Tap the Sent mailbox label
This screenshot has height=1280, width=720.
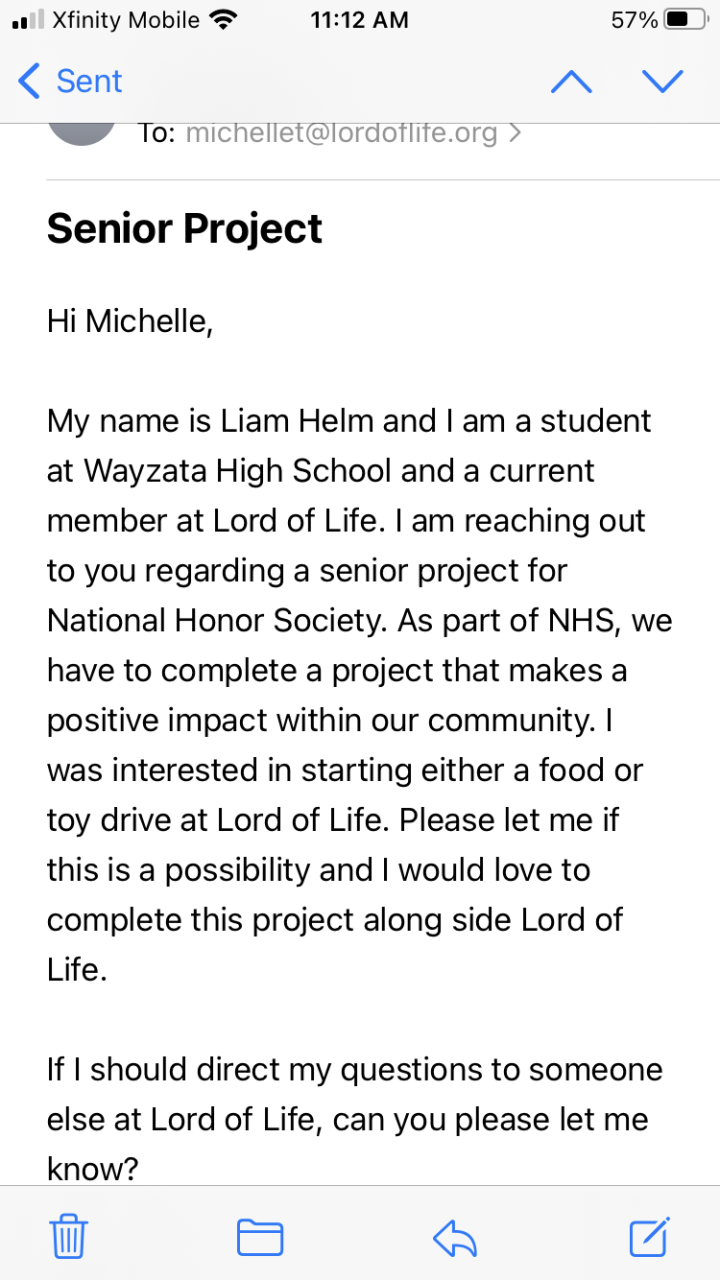(89, 82)
